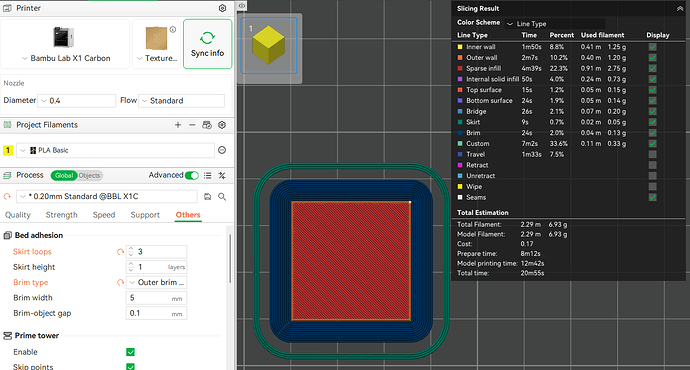The image size is (690, 370).
Task: Open the Color Scheme Line Type dropdown
Action: tap(555, 24)
